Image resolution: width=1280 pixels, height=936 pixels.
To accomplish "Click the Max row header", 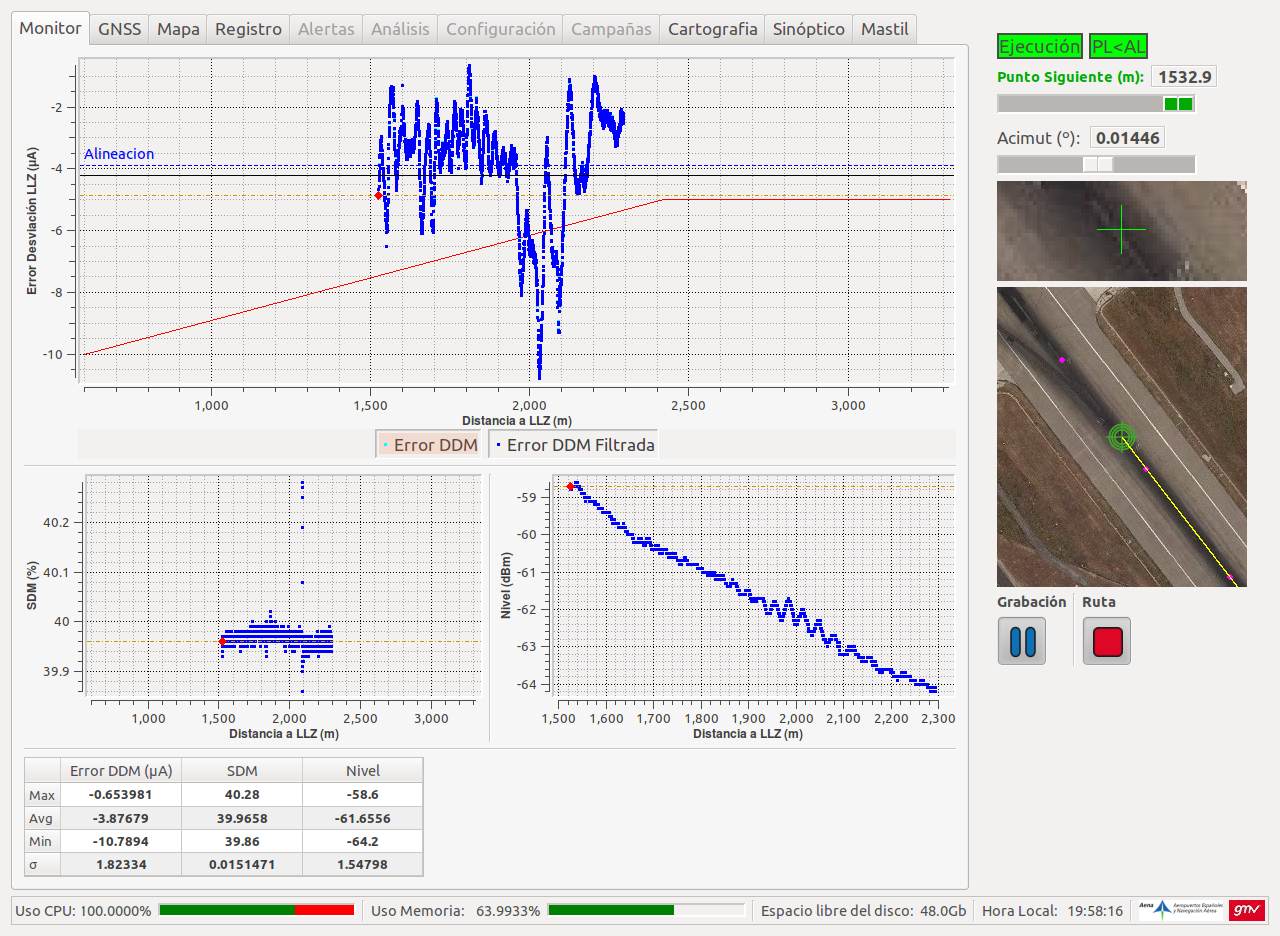I will pyautogui.click(x=43, y=794).
